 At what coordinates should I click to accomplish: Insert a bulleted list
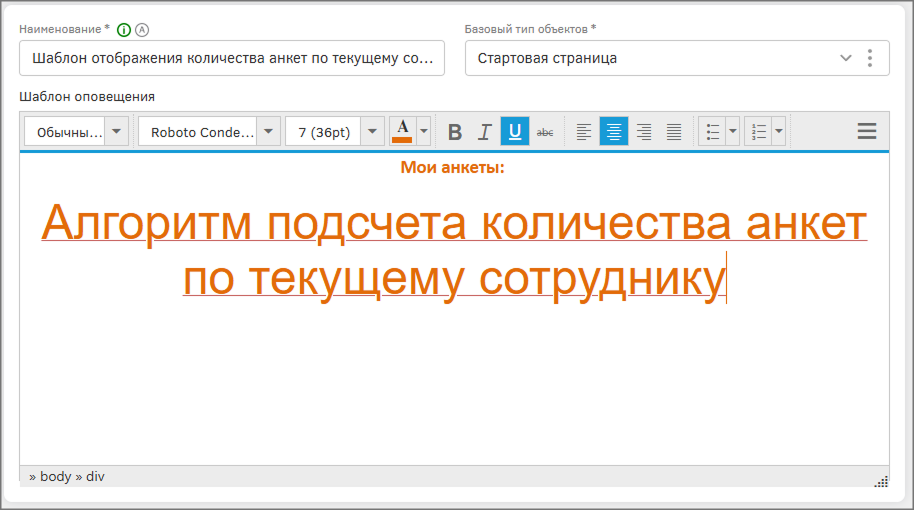tap(713, 132)
